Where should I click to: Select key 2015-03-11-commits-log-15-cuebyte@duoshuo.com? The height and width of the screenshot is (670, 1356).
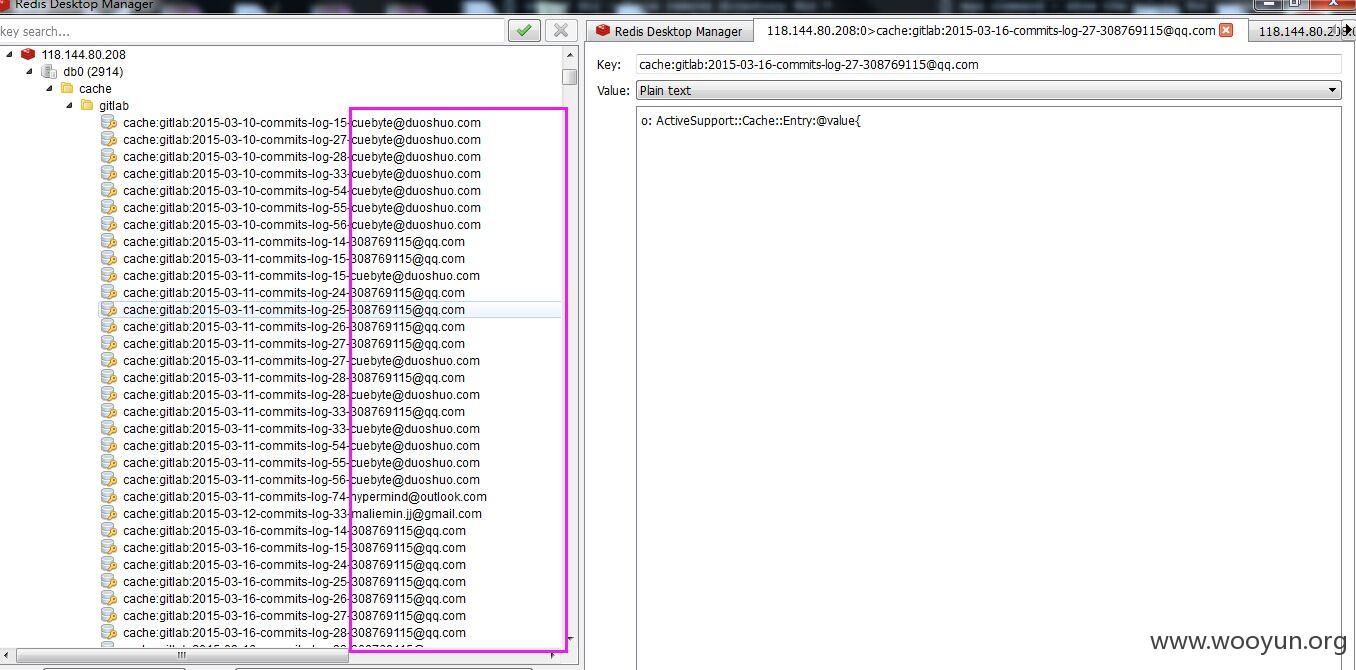pos(302,275)
